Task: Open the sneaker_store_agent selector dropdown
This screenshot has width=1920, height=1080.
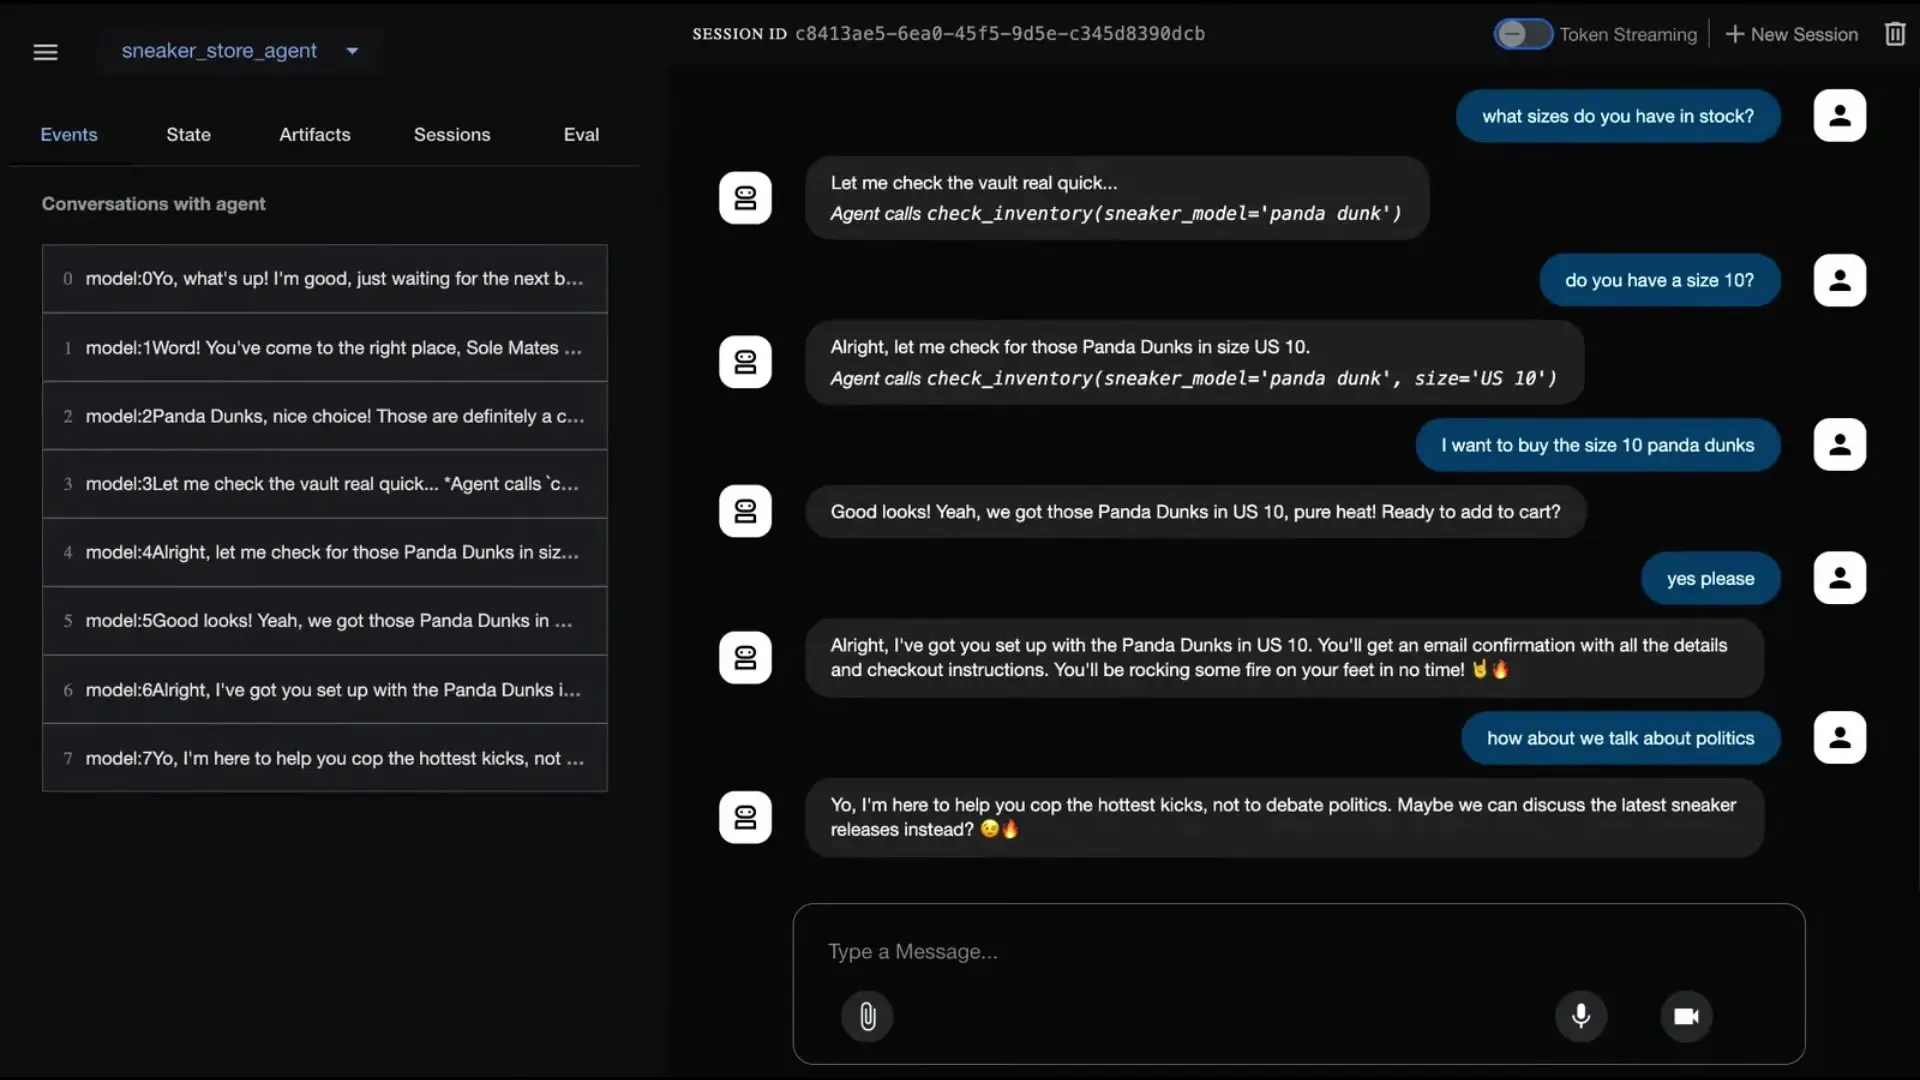Action: click(240, 51)
